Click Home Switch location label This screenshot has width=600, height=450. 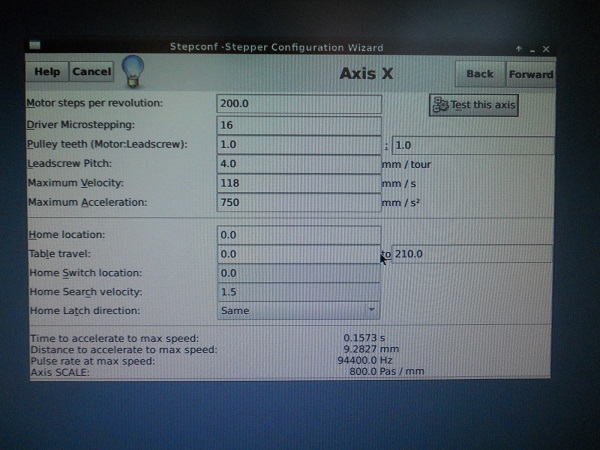86,273
